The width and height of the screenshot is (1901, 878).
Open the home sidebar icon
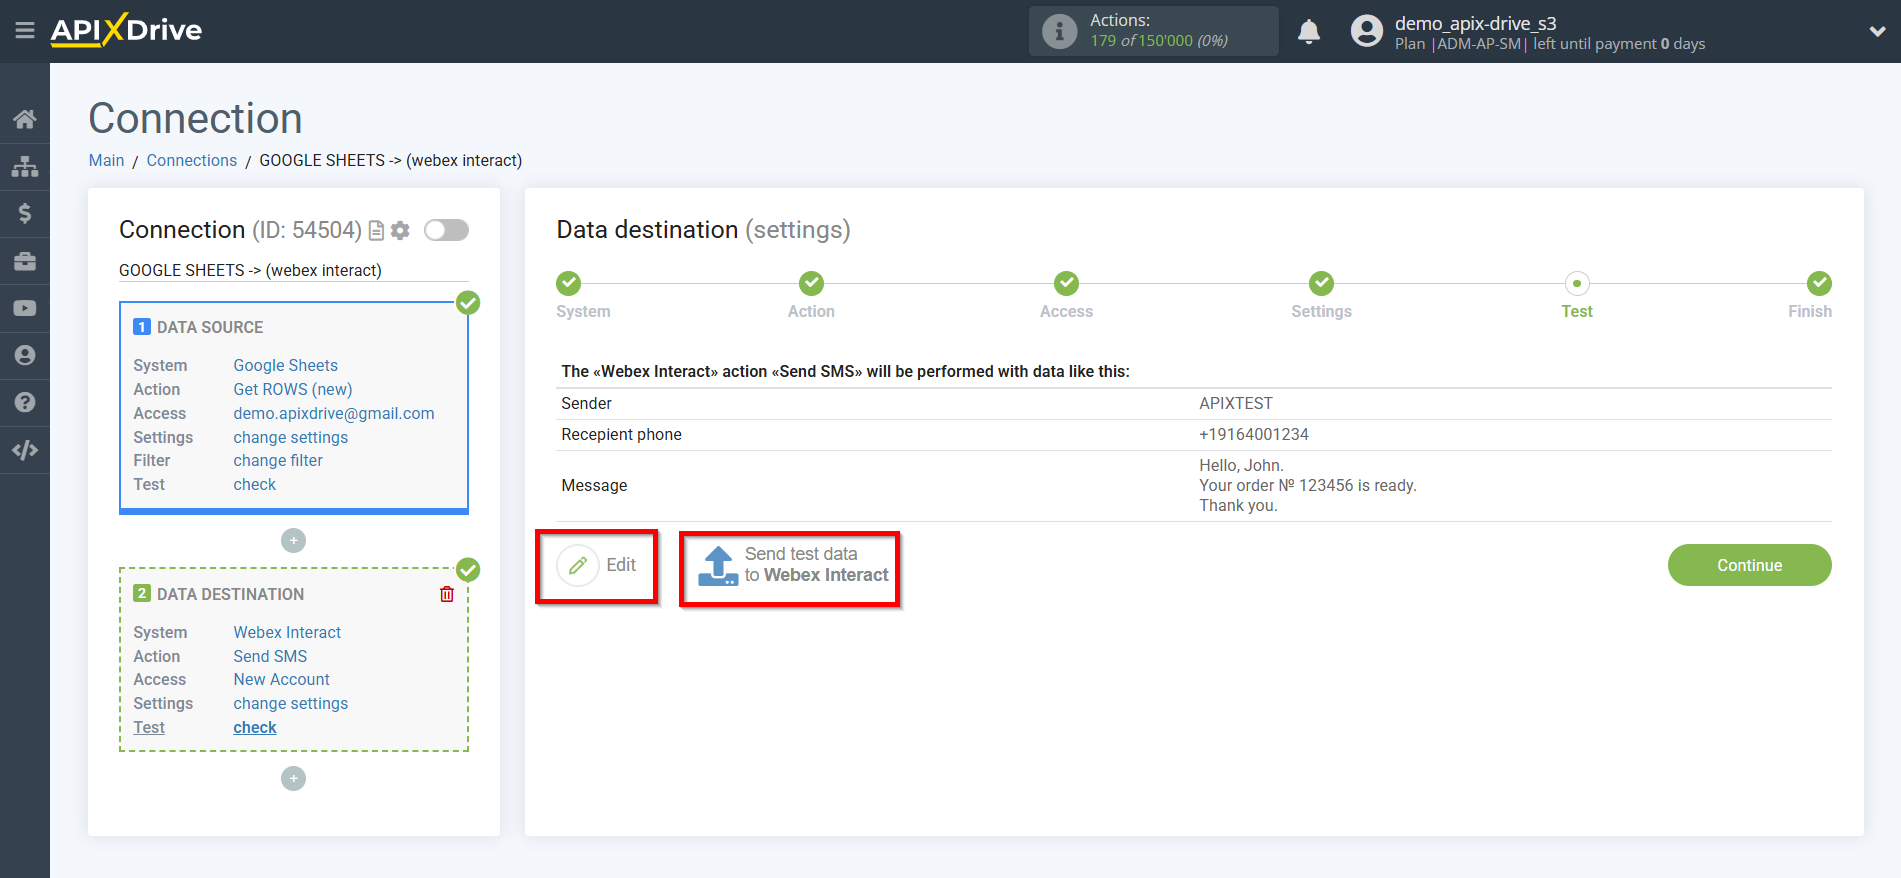pyautogui.click(x=25, y=119)
